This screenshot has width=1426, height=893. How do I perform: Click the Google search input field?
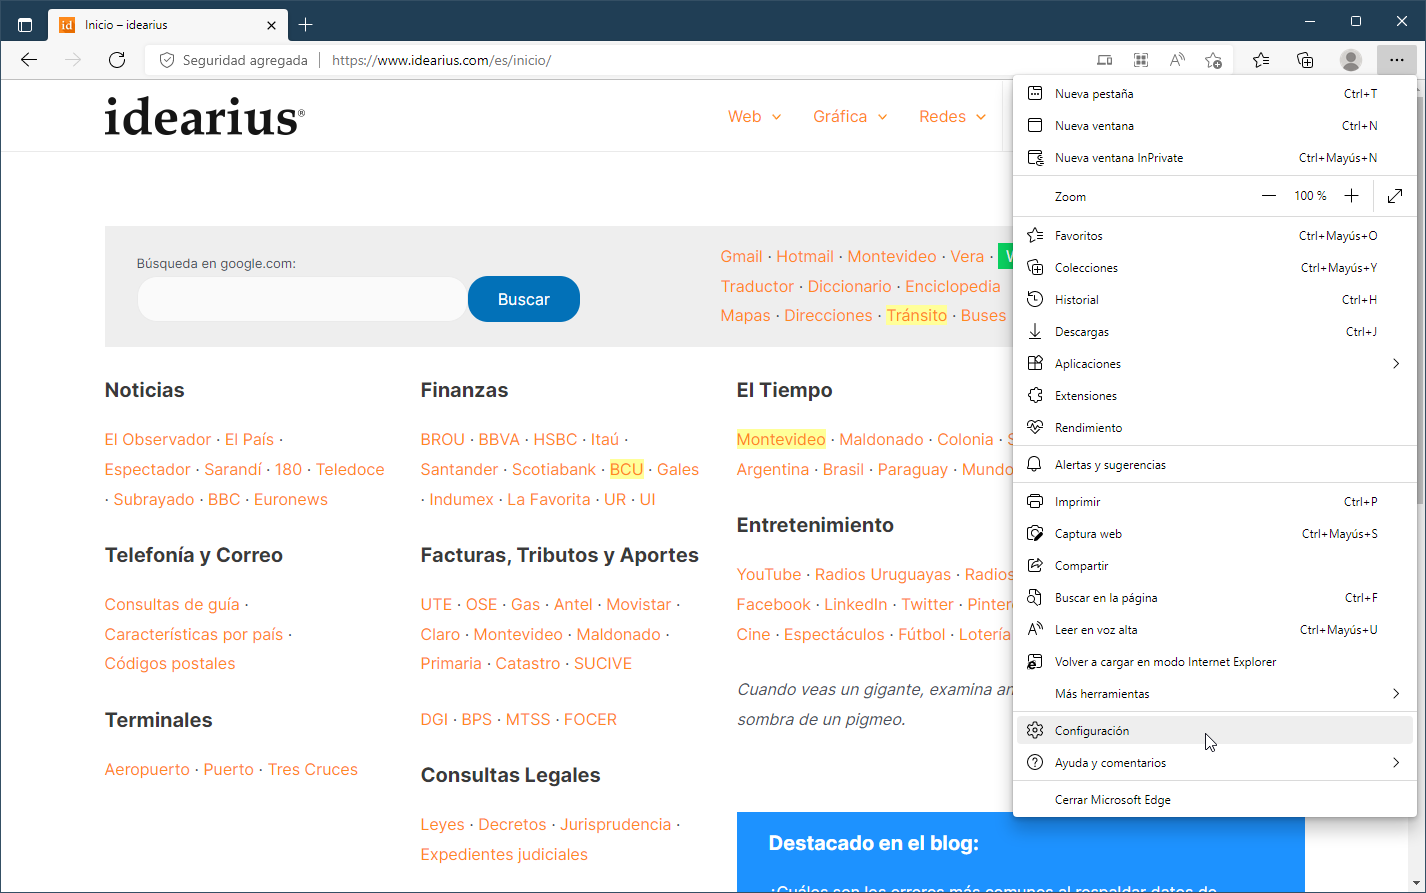tap(301, 299)
